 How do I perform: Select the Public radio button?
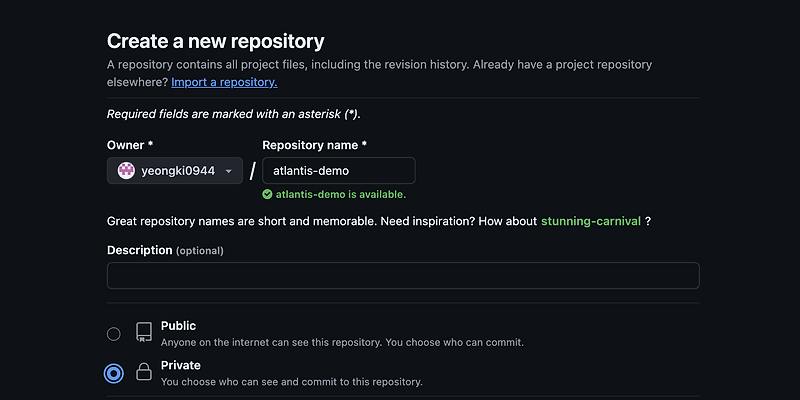[x=114, y=333]
